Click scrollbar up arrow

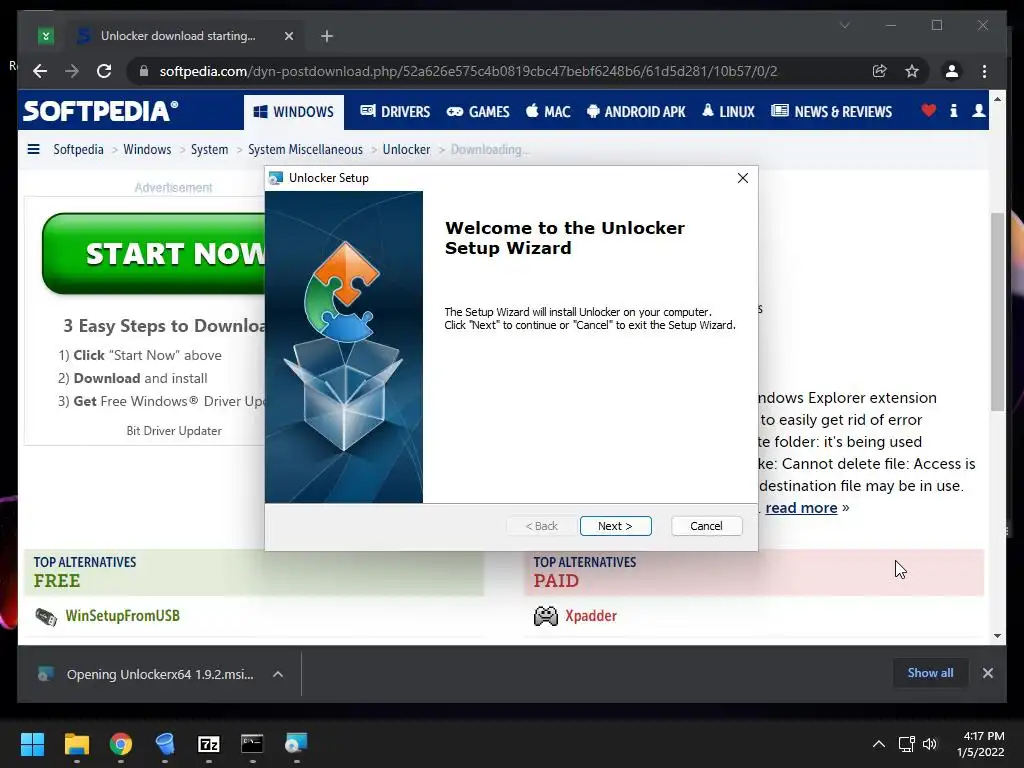(997, 99)
